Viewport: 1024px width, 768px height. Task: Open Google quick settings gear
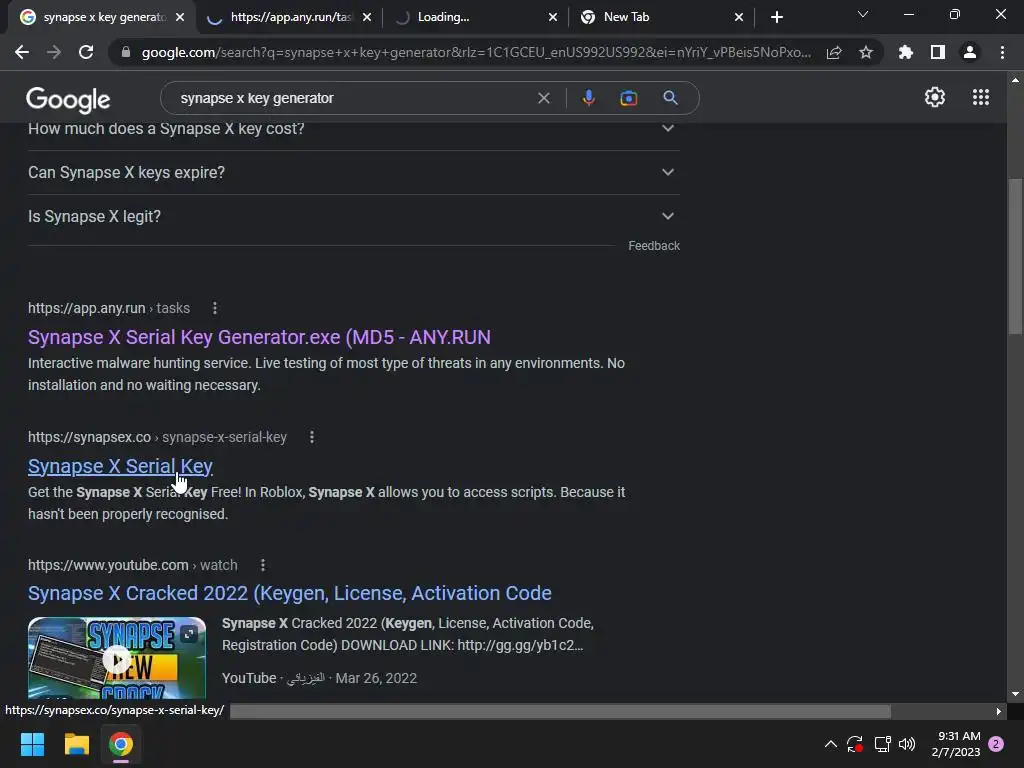coord(935,97)
